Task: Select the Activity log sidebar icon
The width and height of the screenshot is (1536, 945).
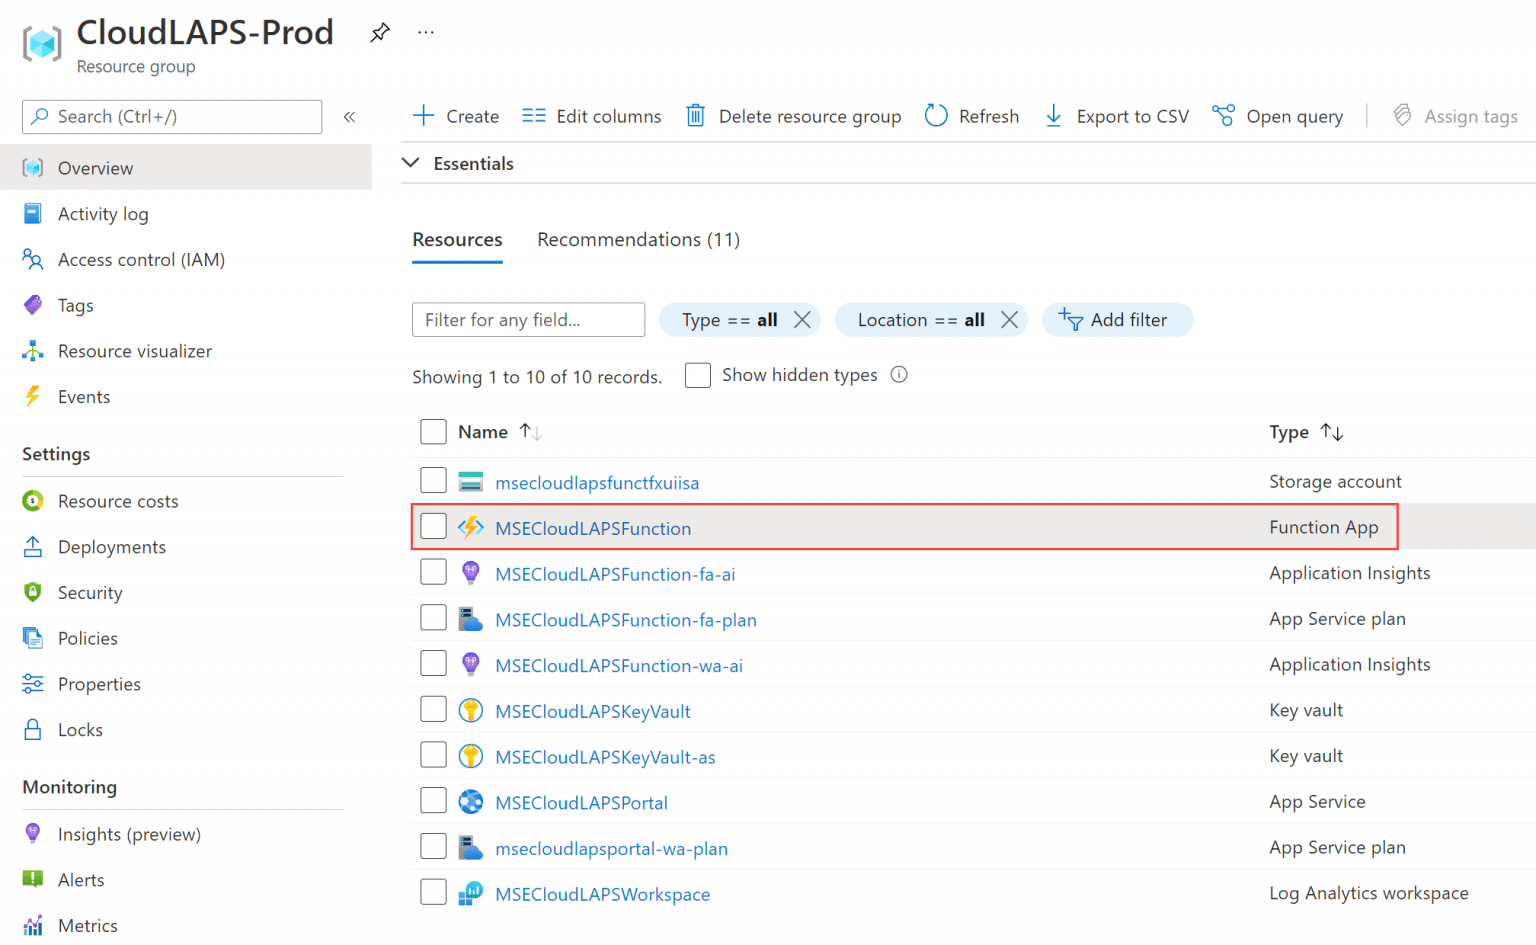Action: click(32, 213)
